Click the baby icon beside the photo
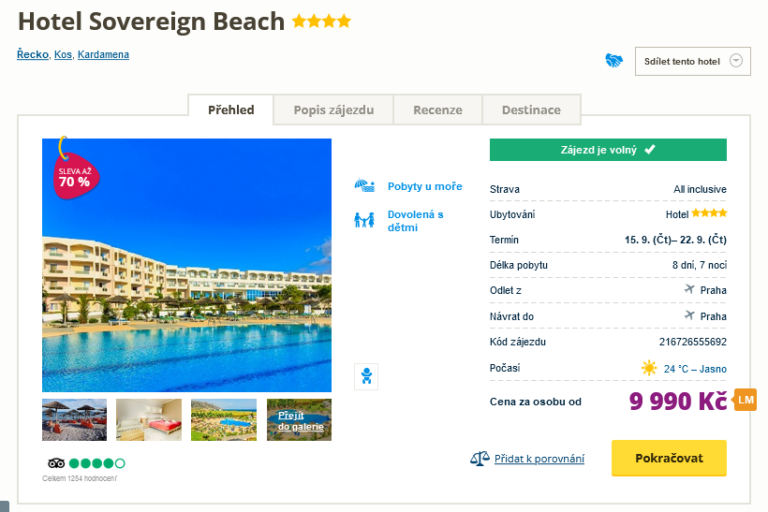 366,377
